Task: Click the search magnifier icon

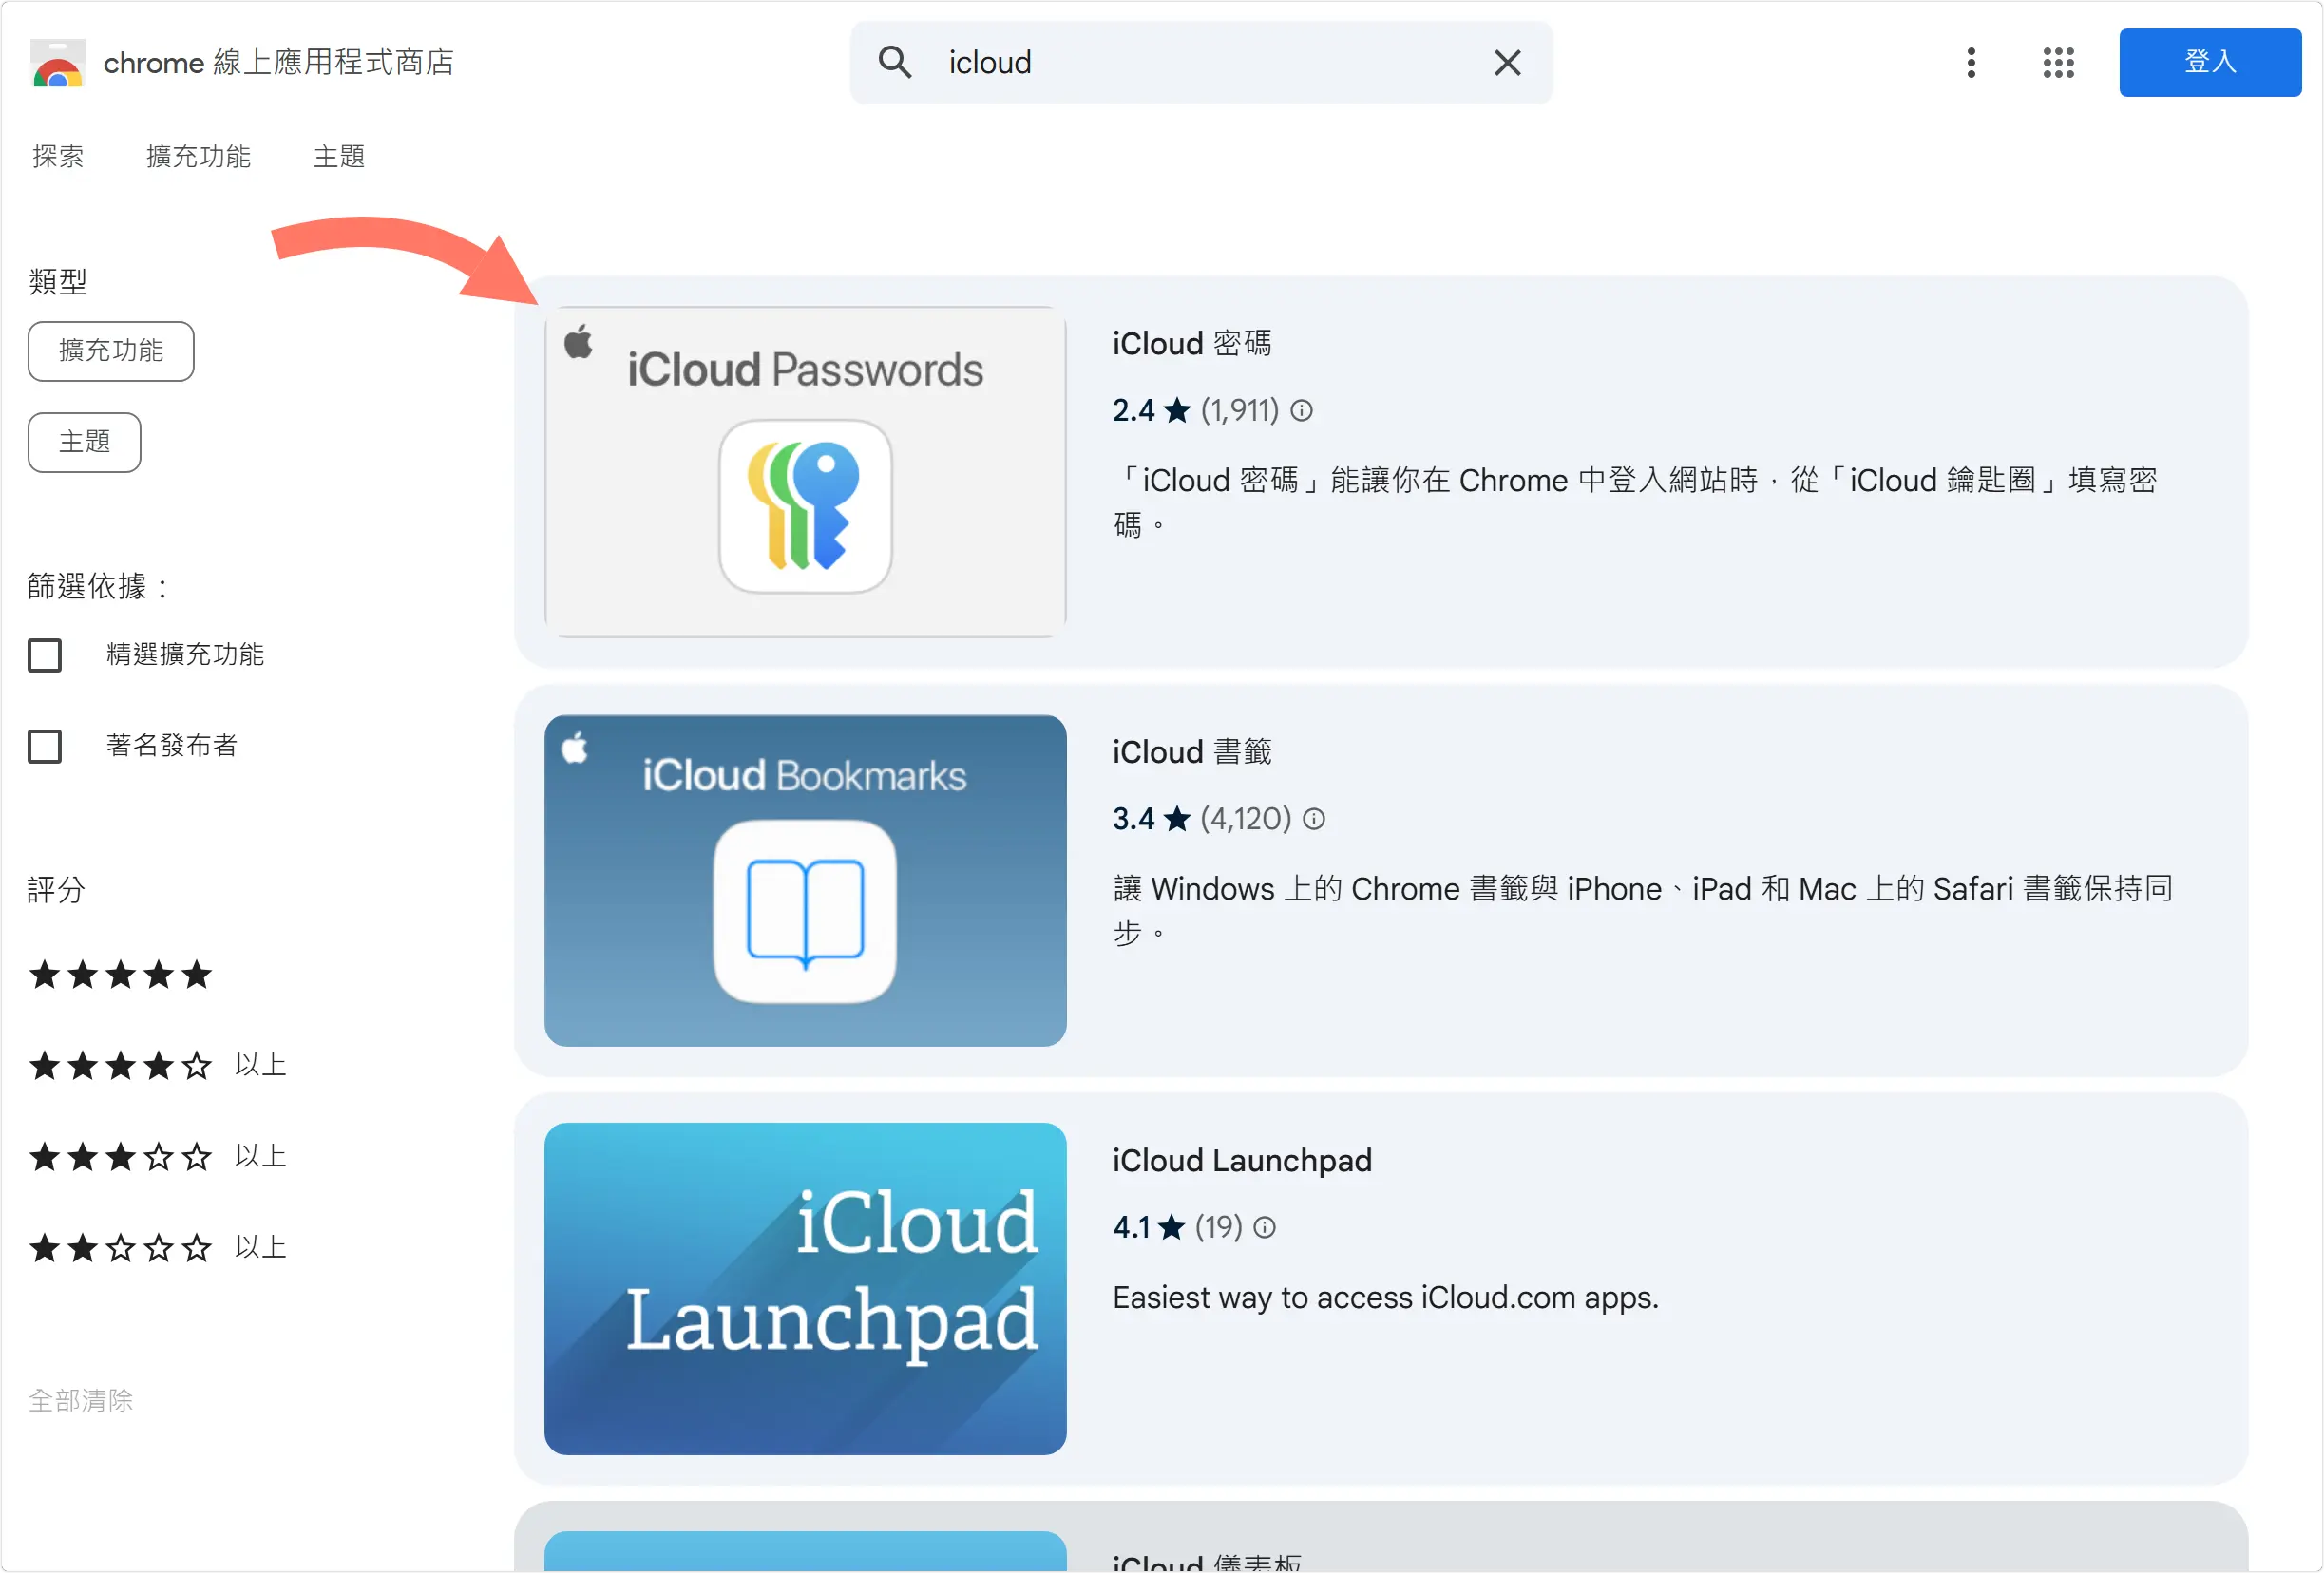Action: tap(895, 62)
